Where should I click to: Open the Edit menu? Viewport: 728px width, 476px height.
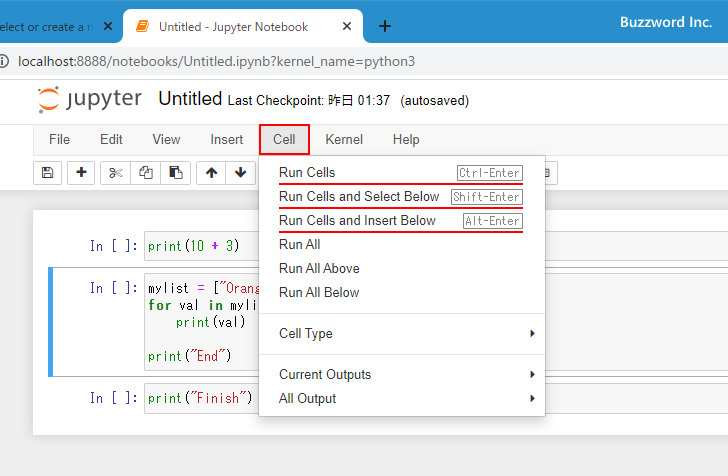pos(111,139)
